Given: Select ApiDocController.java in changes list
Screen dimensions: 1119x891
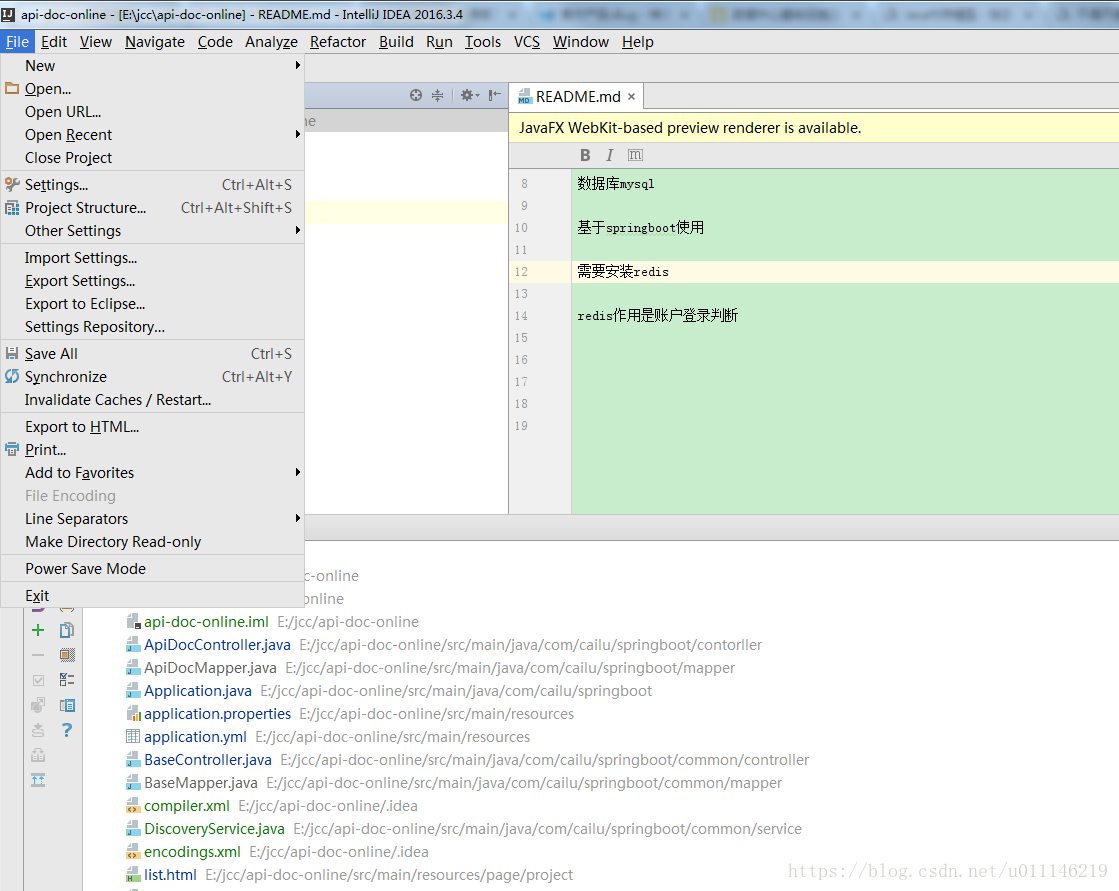Looking at the screenshot, I should [217, 645].
